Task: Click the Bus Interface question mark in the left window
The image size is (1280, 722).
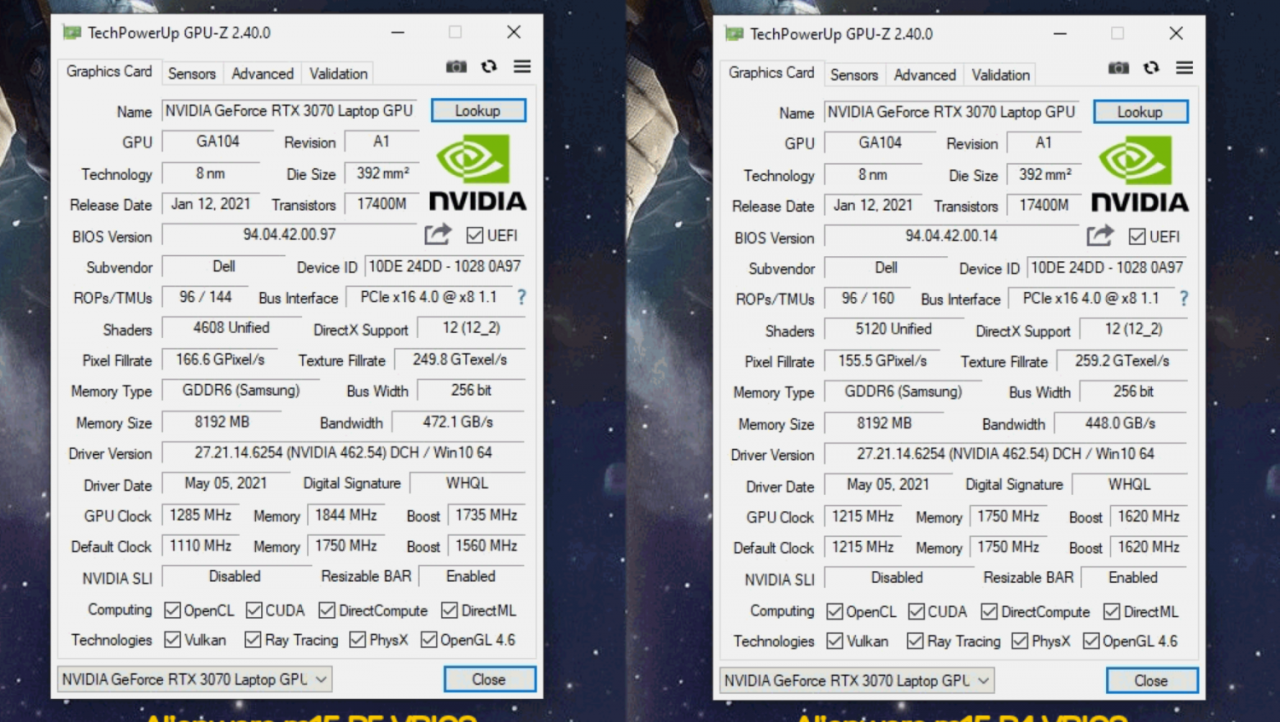Action: [521, 297]
